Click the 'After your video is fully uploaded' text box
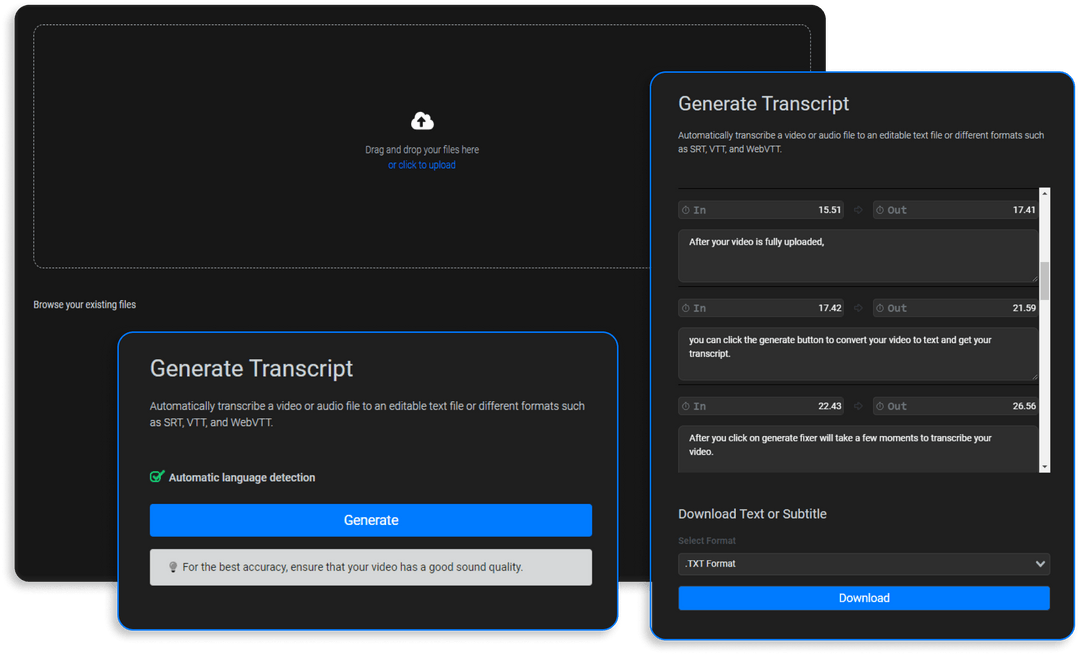Image resolution: width=1080 pixels, height=655 pixels. pos(858,256)
